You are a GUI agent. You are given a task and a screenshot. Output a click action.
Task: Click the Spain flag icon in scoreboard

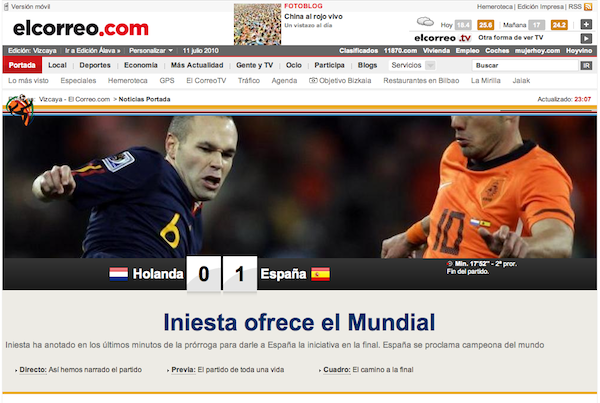[320, 274]
